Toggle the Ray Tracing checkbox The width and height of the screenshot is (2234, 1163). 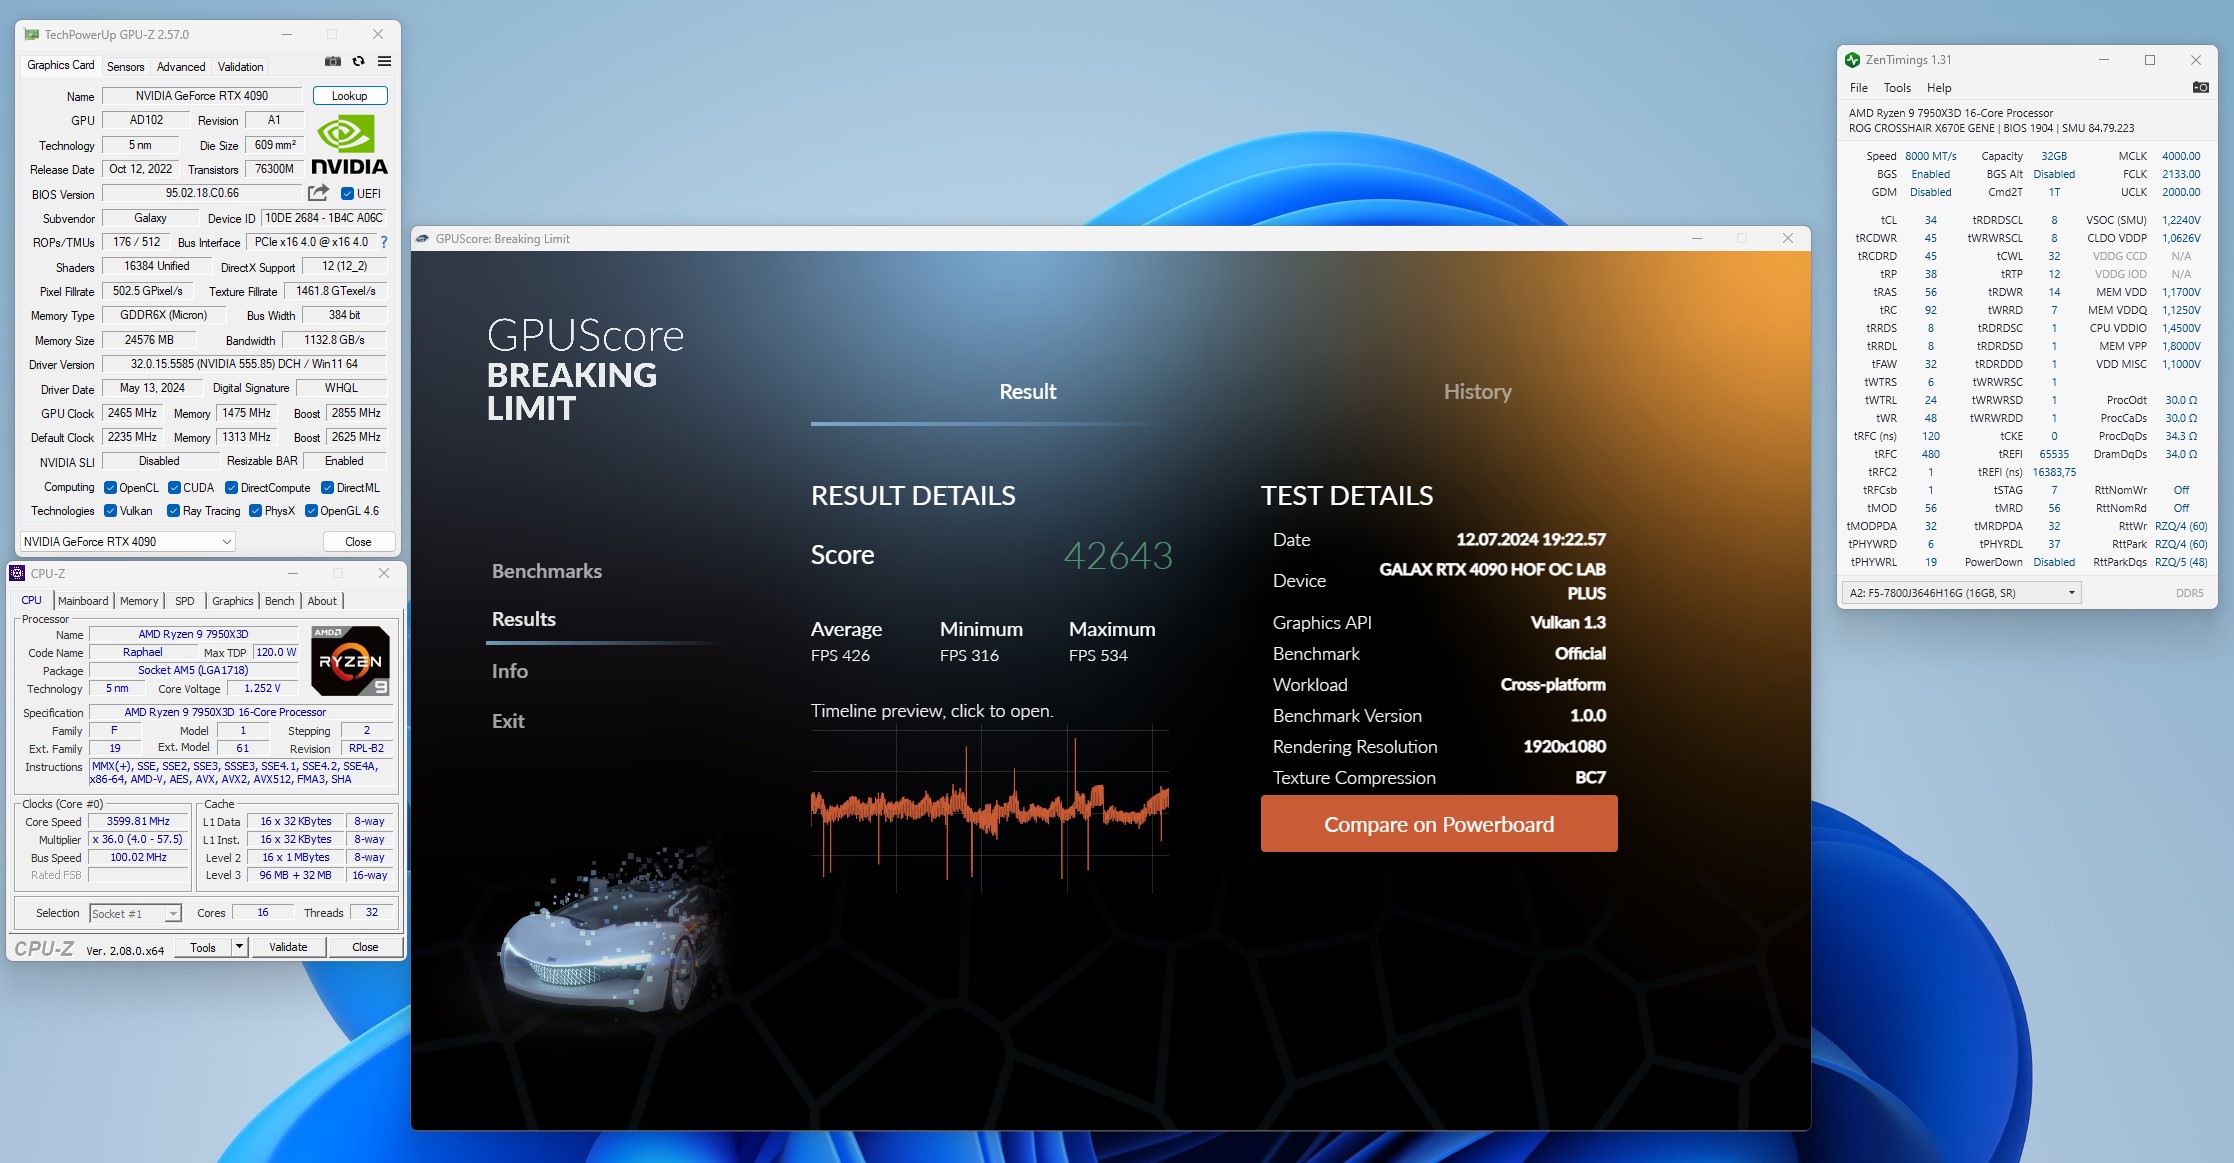[x=173, y=511]
